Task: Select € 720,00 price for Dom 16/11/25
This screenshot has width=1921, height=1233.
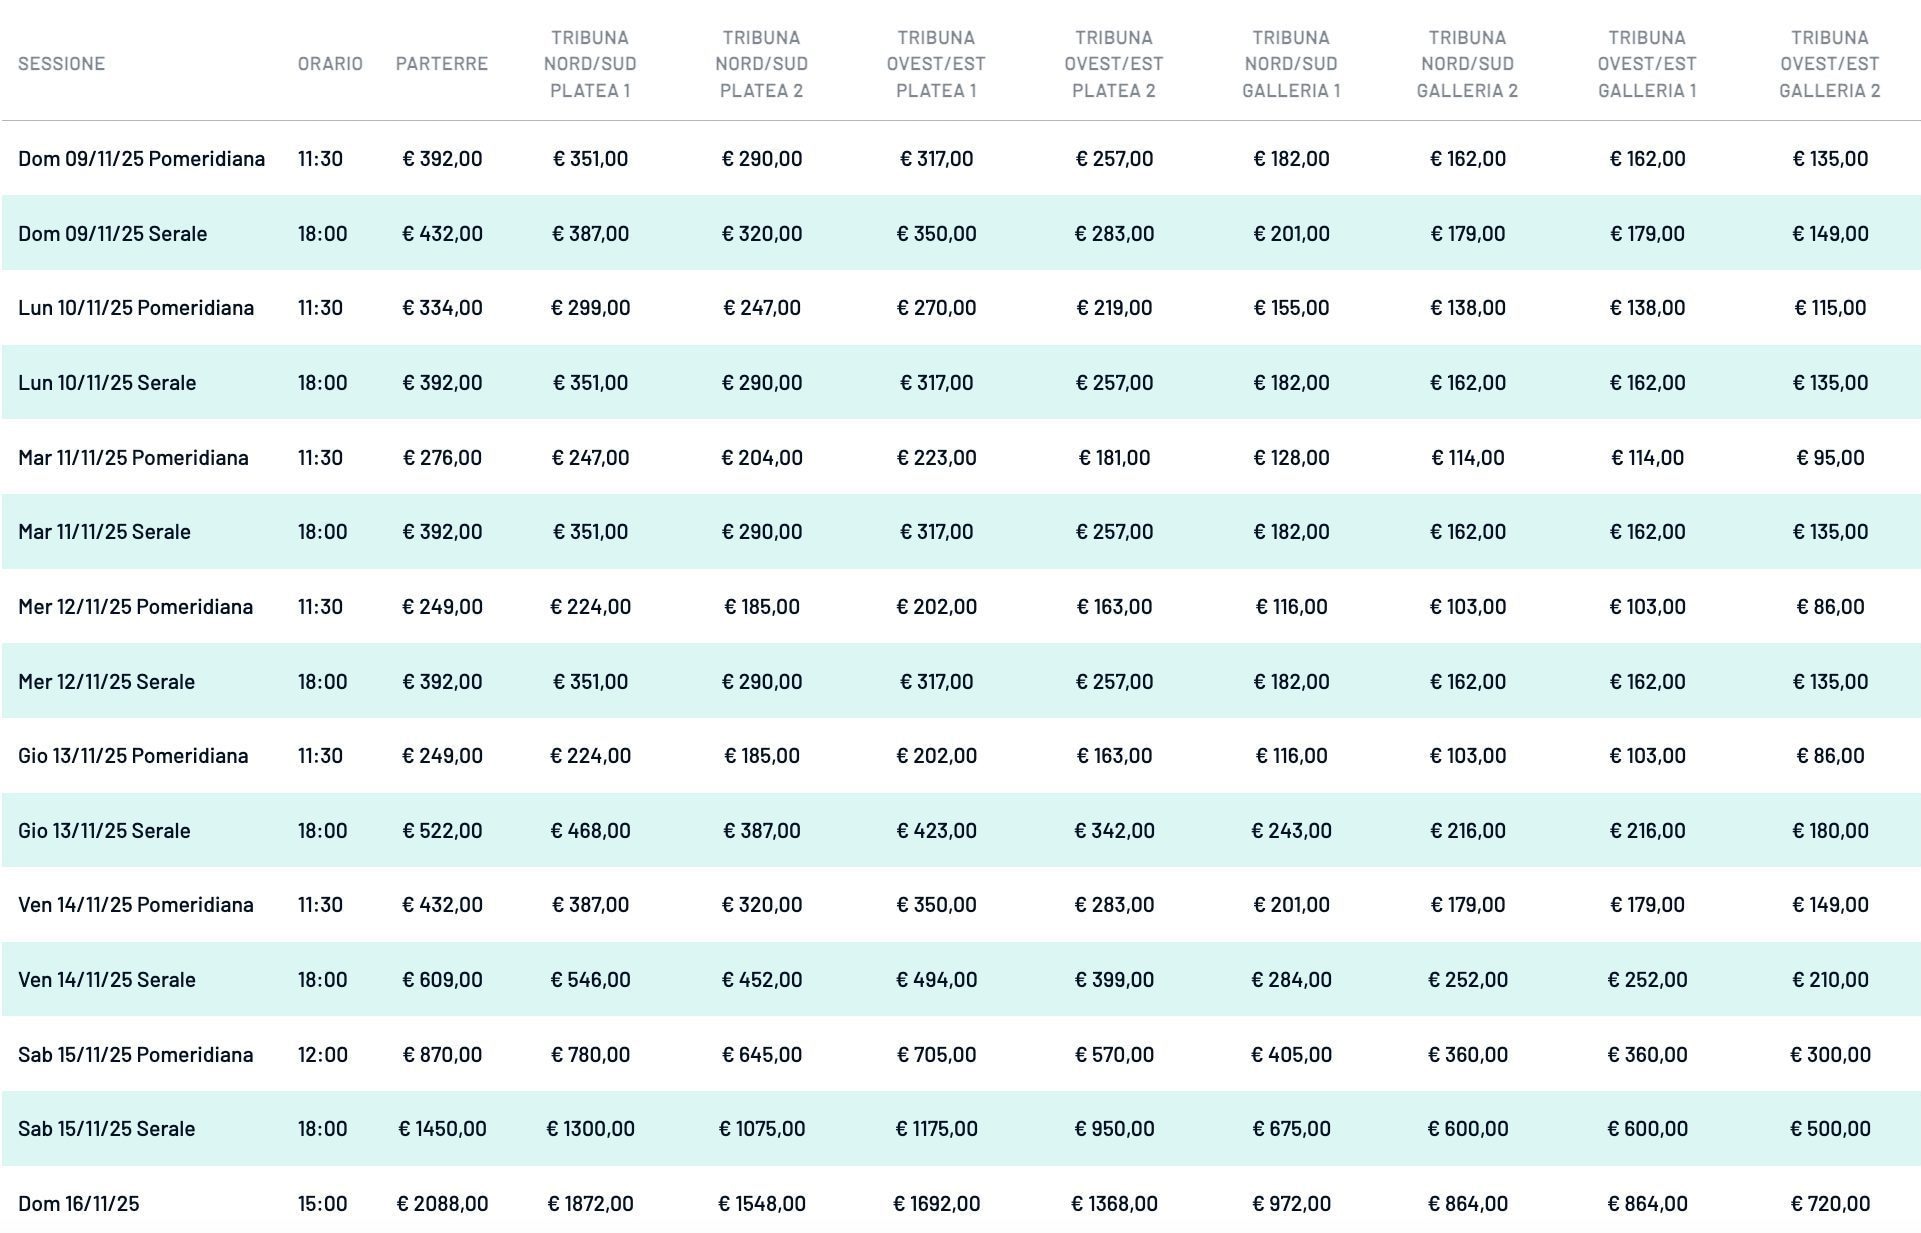Action: click(x=1830, y=1203)
